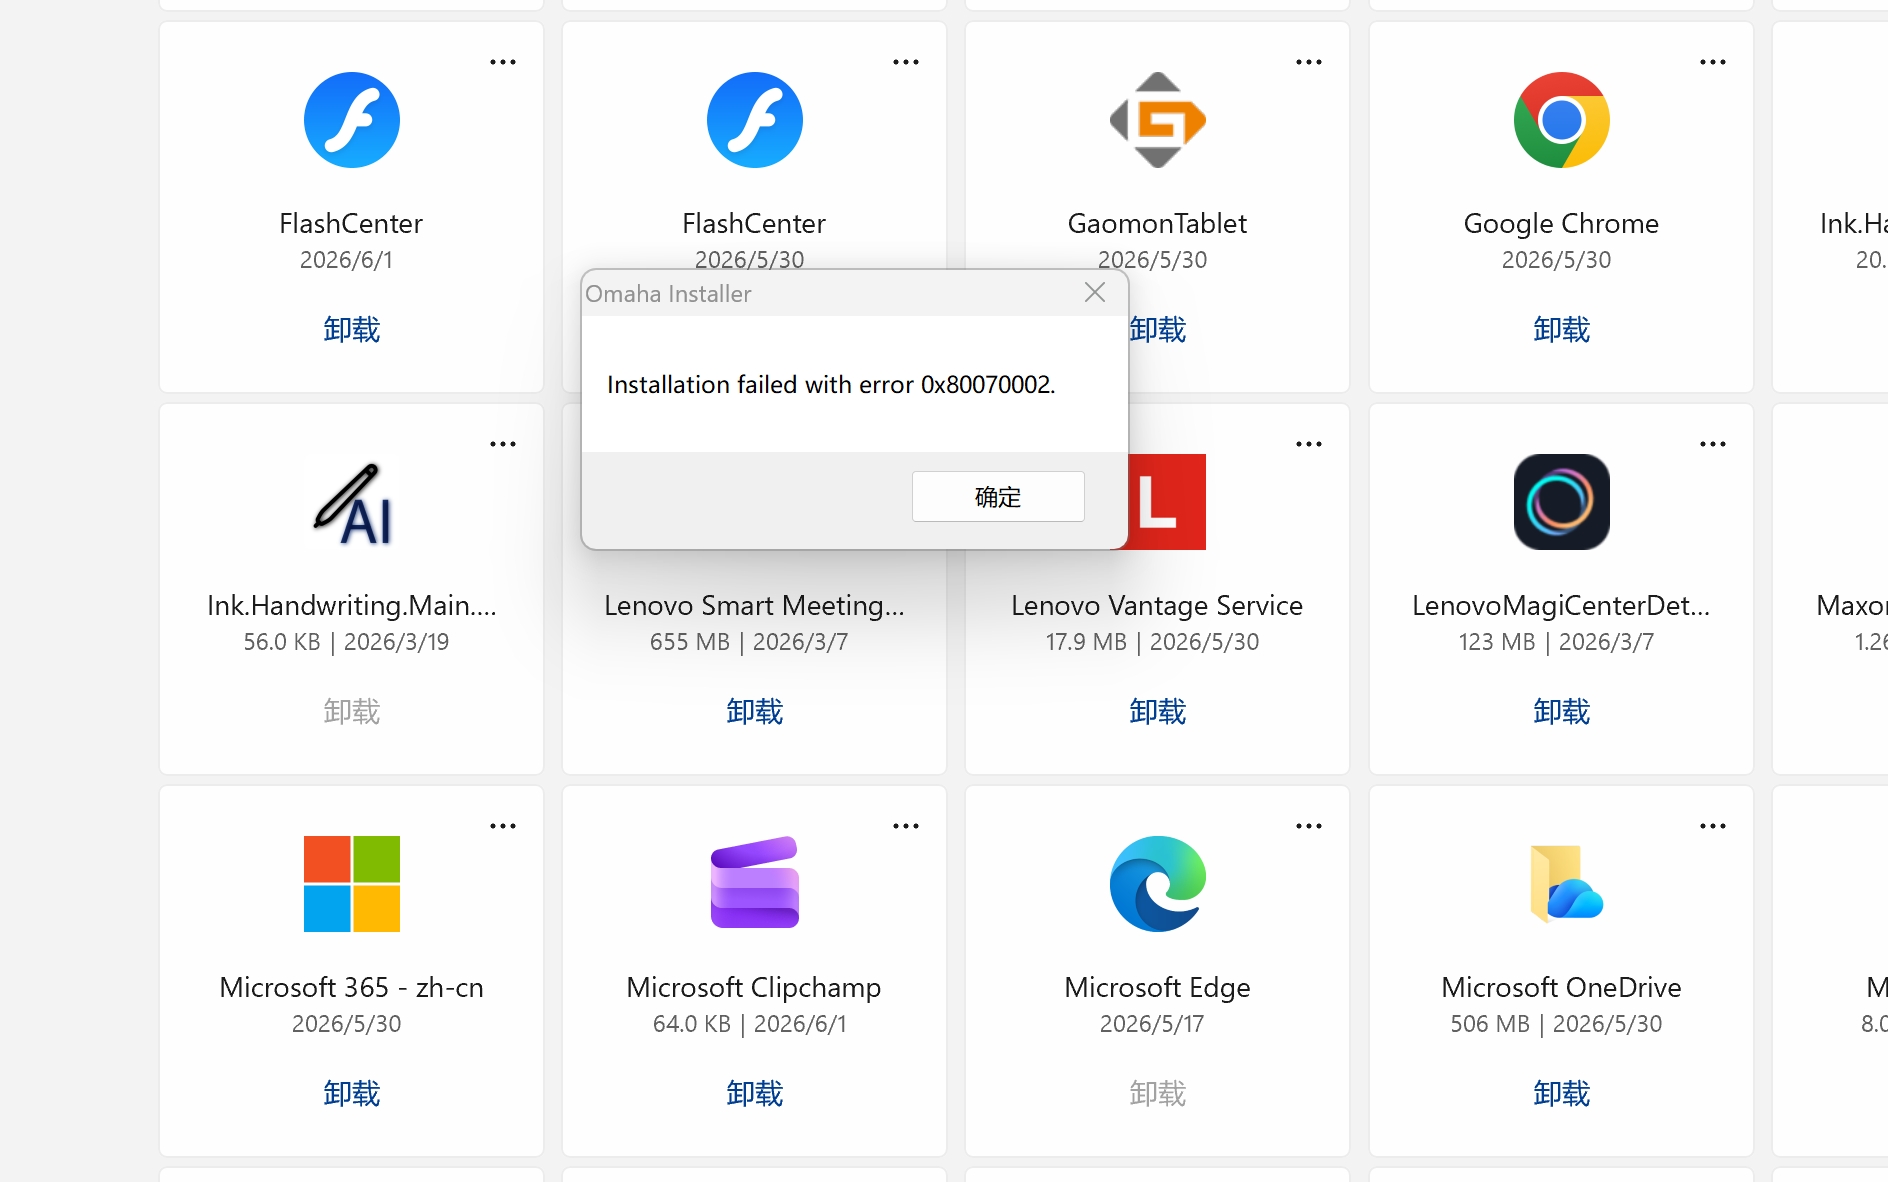
Task: Expand the Microsoft 365 ellipsis menu
Action: 503,826
